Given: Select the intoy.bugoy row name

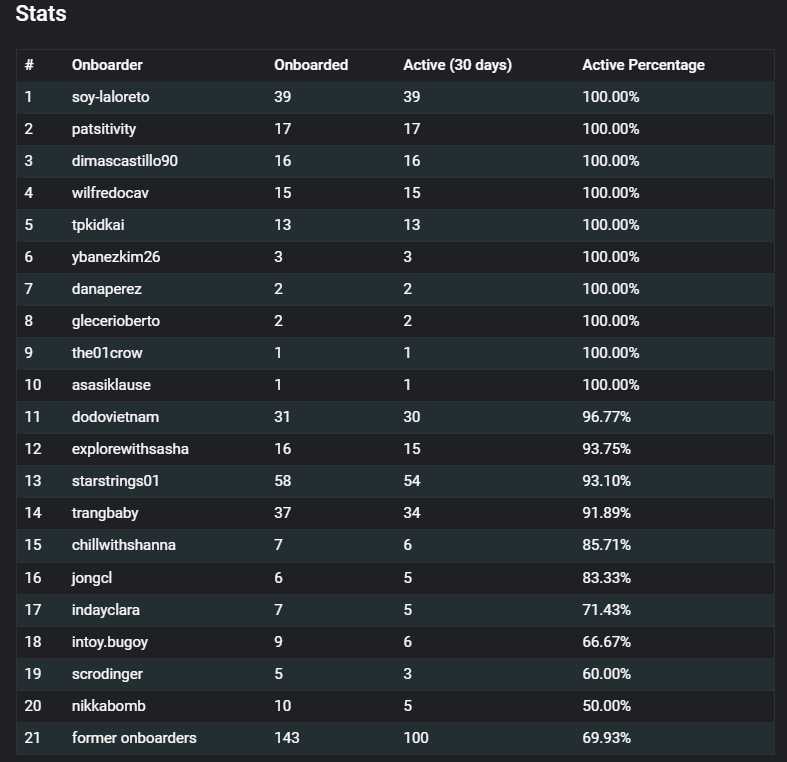Looking at the screenshot, I should click(110, 642).
